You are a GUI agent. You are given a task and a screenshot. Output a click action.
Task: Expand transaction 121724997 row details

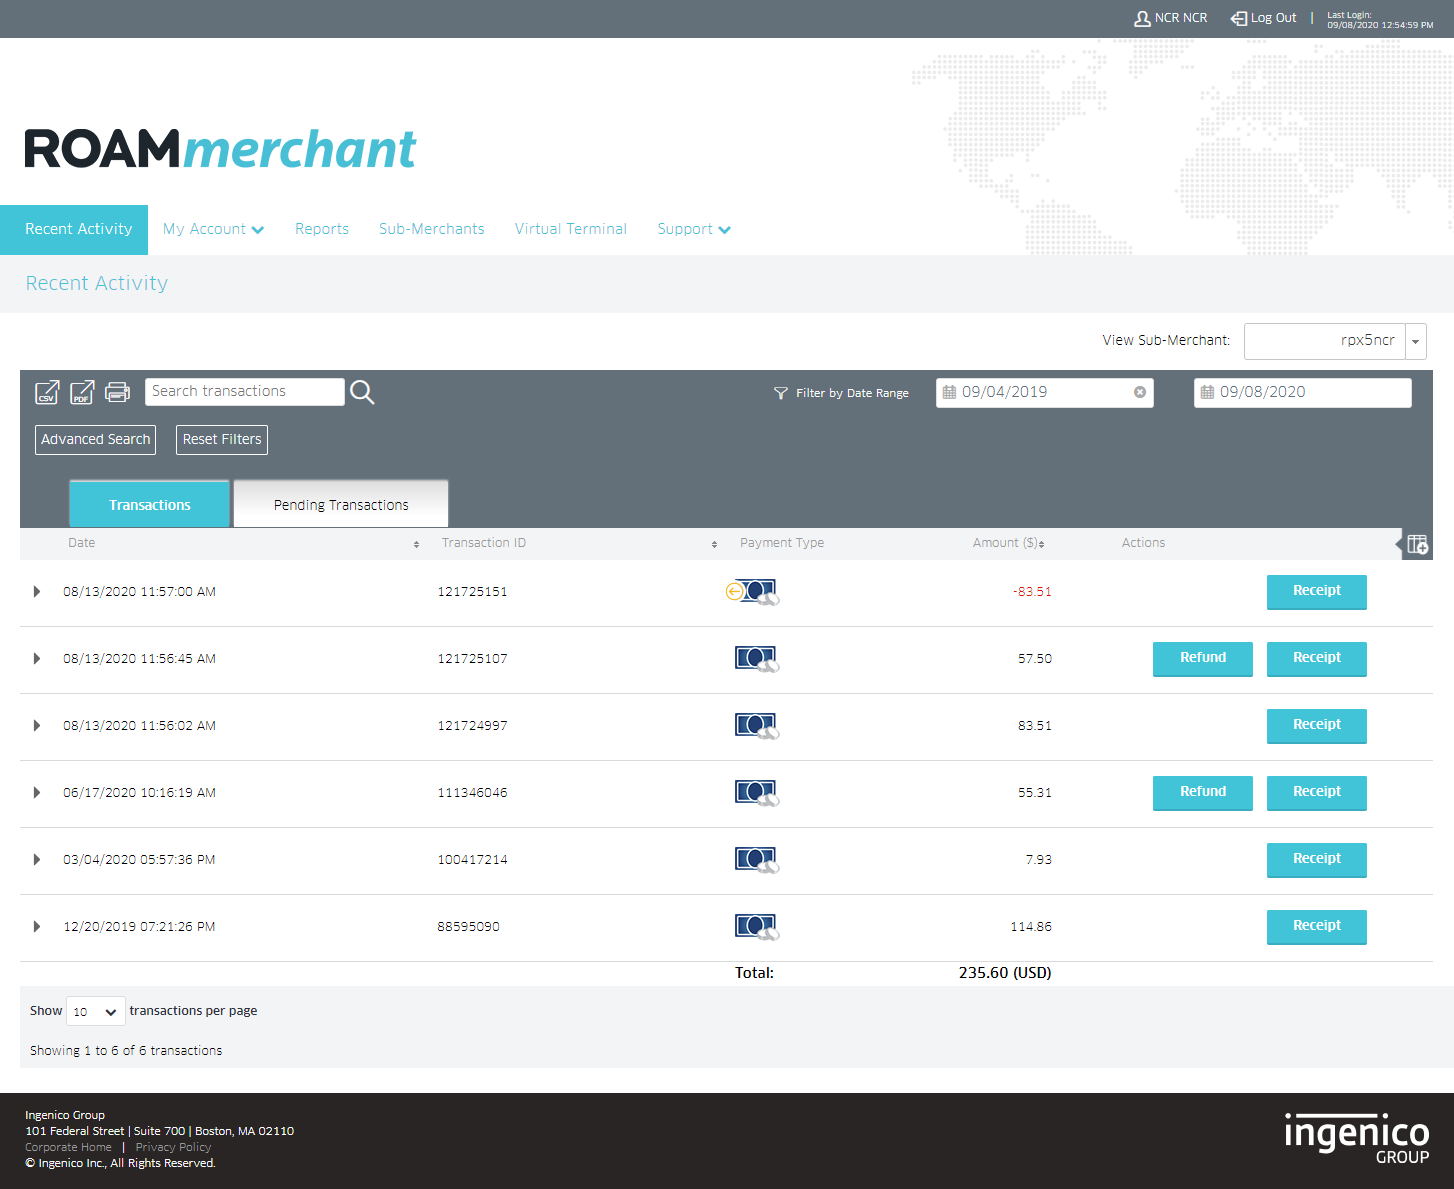(37, 726)
